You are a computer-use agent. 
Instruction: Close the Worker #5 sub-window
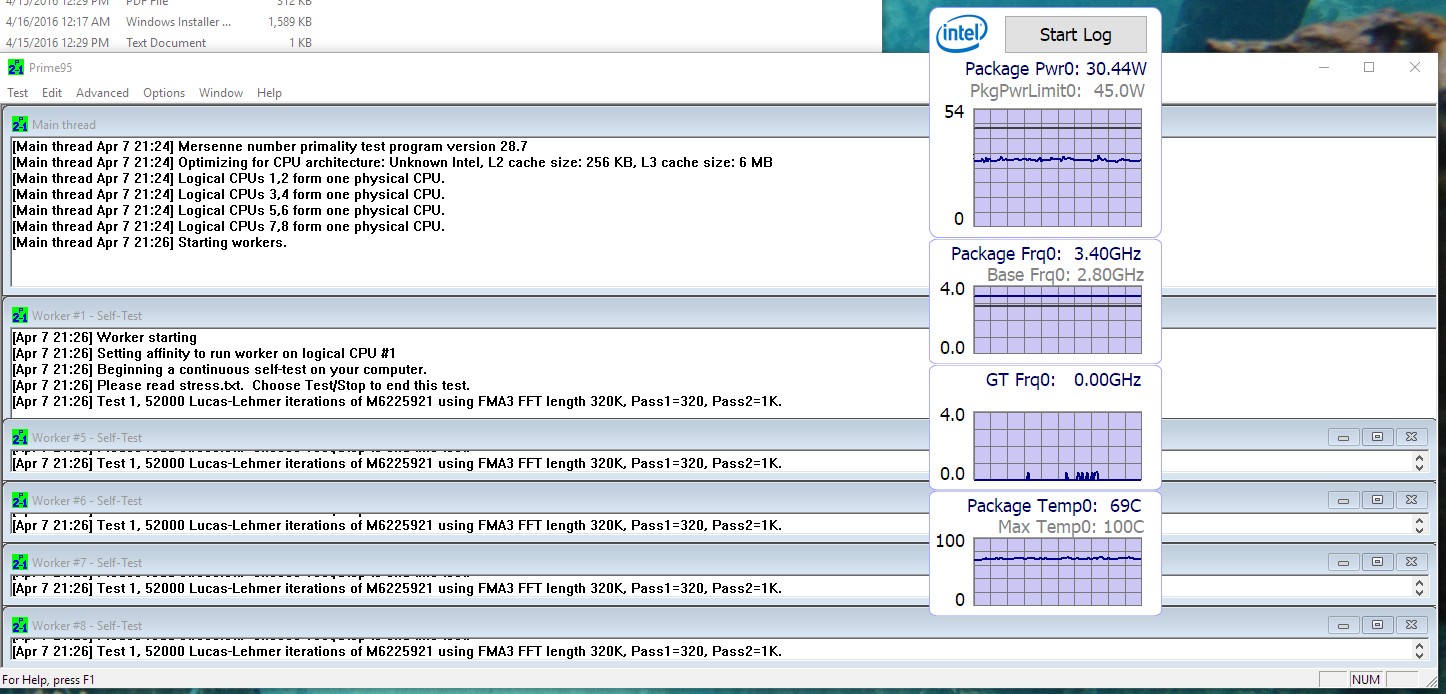[x=1411, y=437]
